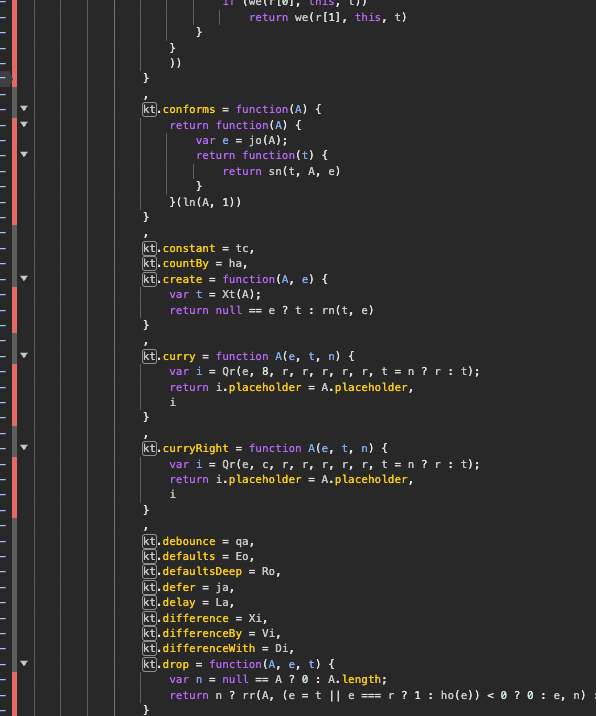Click 'var n = null == A ? 0 : A.length;'
Image resolution: width=596 pixels, height=716 pixels.
pyautogui.click(x=278, y=679)
